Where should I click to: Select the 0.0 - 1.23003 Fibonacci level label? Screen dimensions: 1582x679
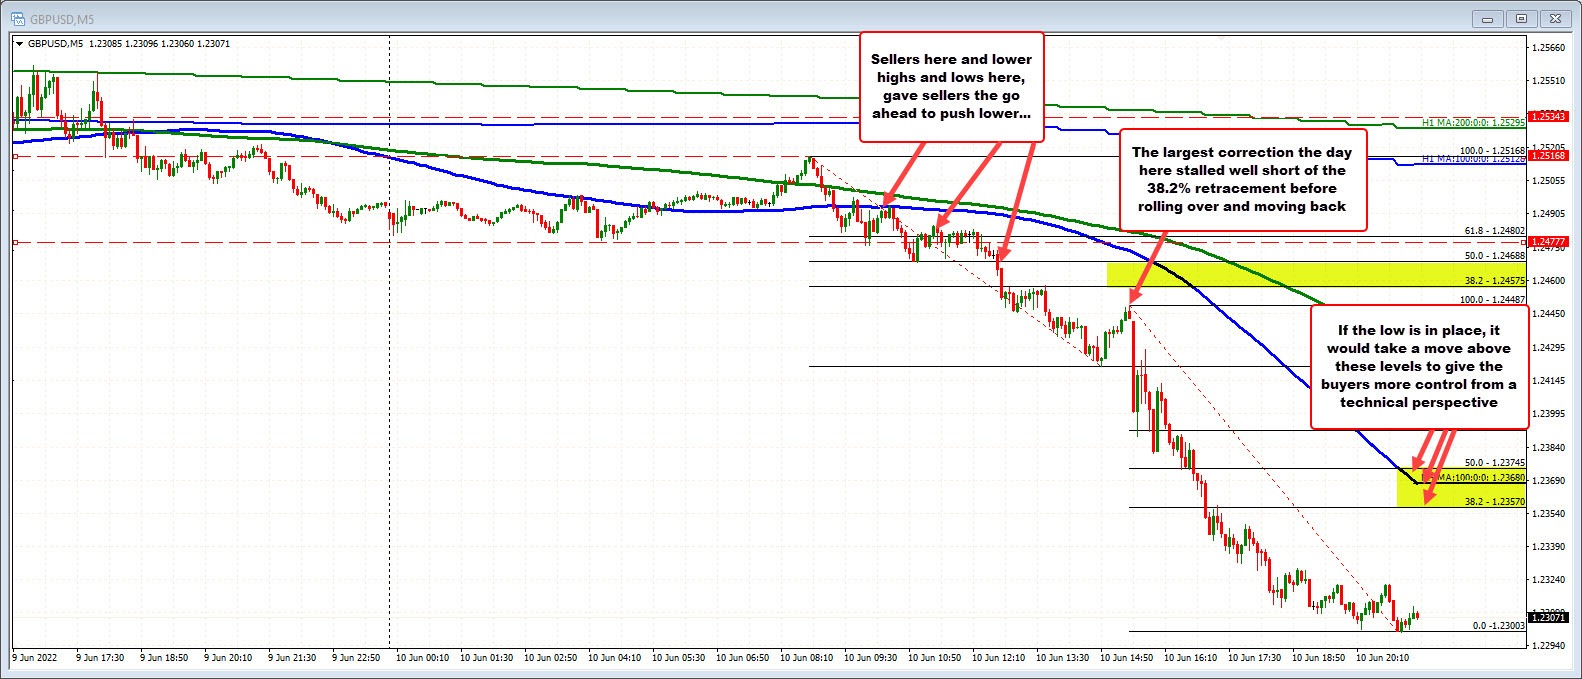(x=1498, y=625)
